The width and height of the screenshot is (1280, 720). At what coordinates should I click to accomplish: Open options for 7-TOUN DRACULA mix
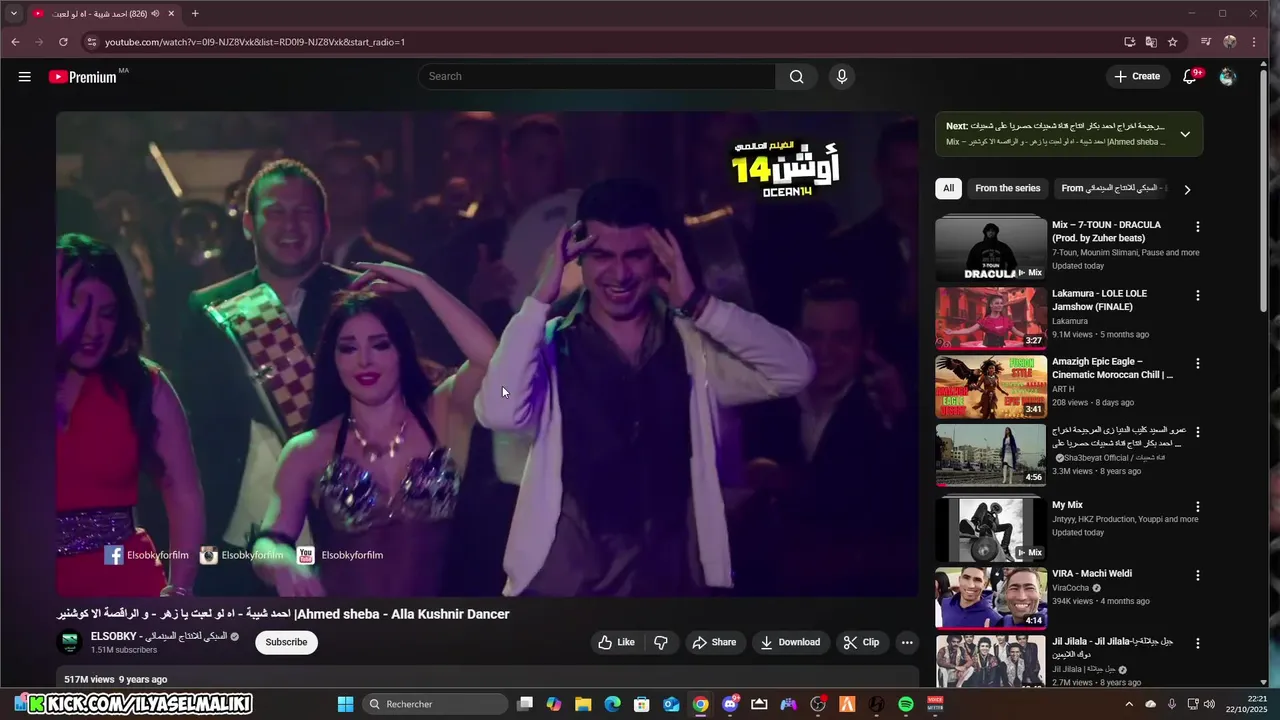point(1198,227)
